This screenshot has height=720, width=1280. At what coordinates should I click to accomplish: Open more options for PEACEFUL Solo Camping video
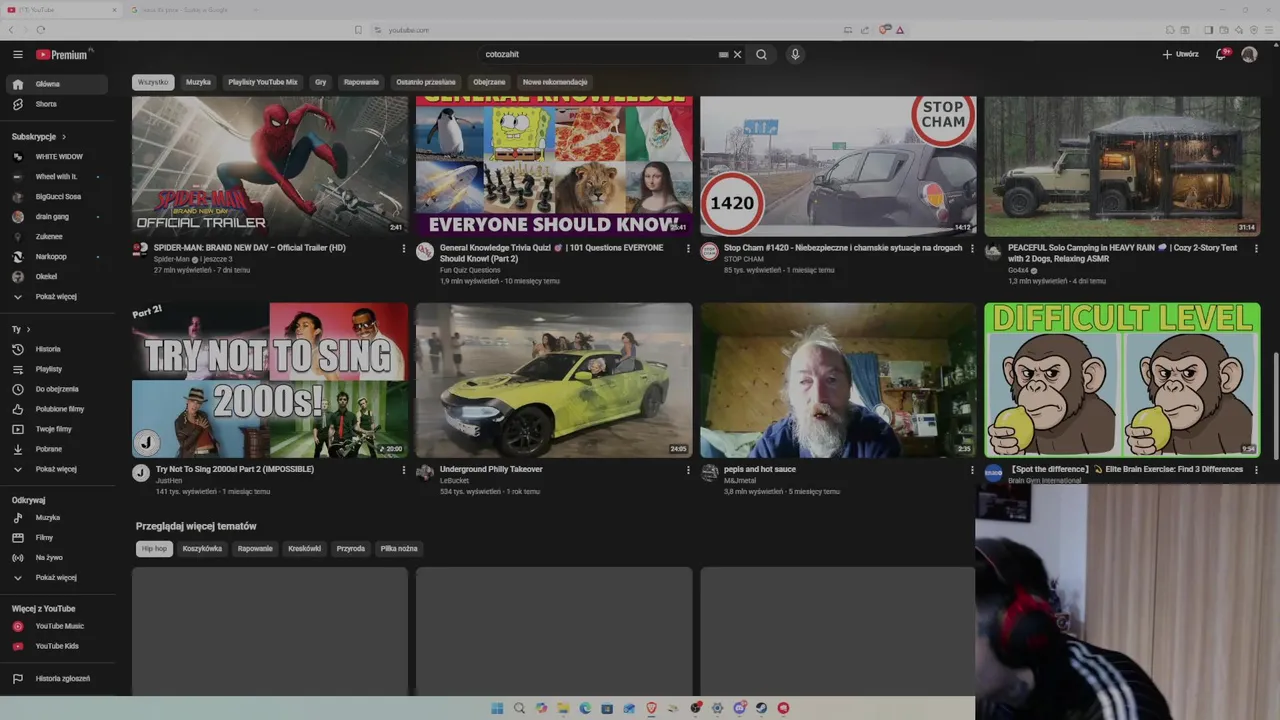[x=1256, y=248]
